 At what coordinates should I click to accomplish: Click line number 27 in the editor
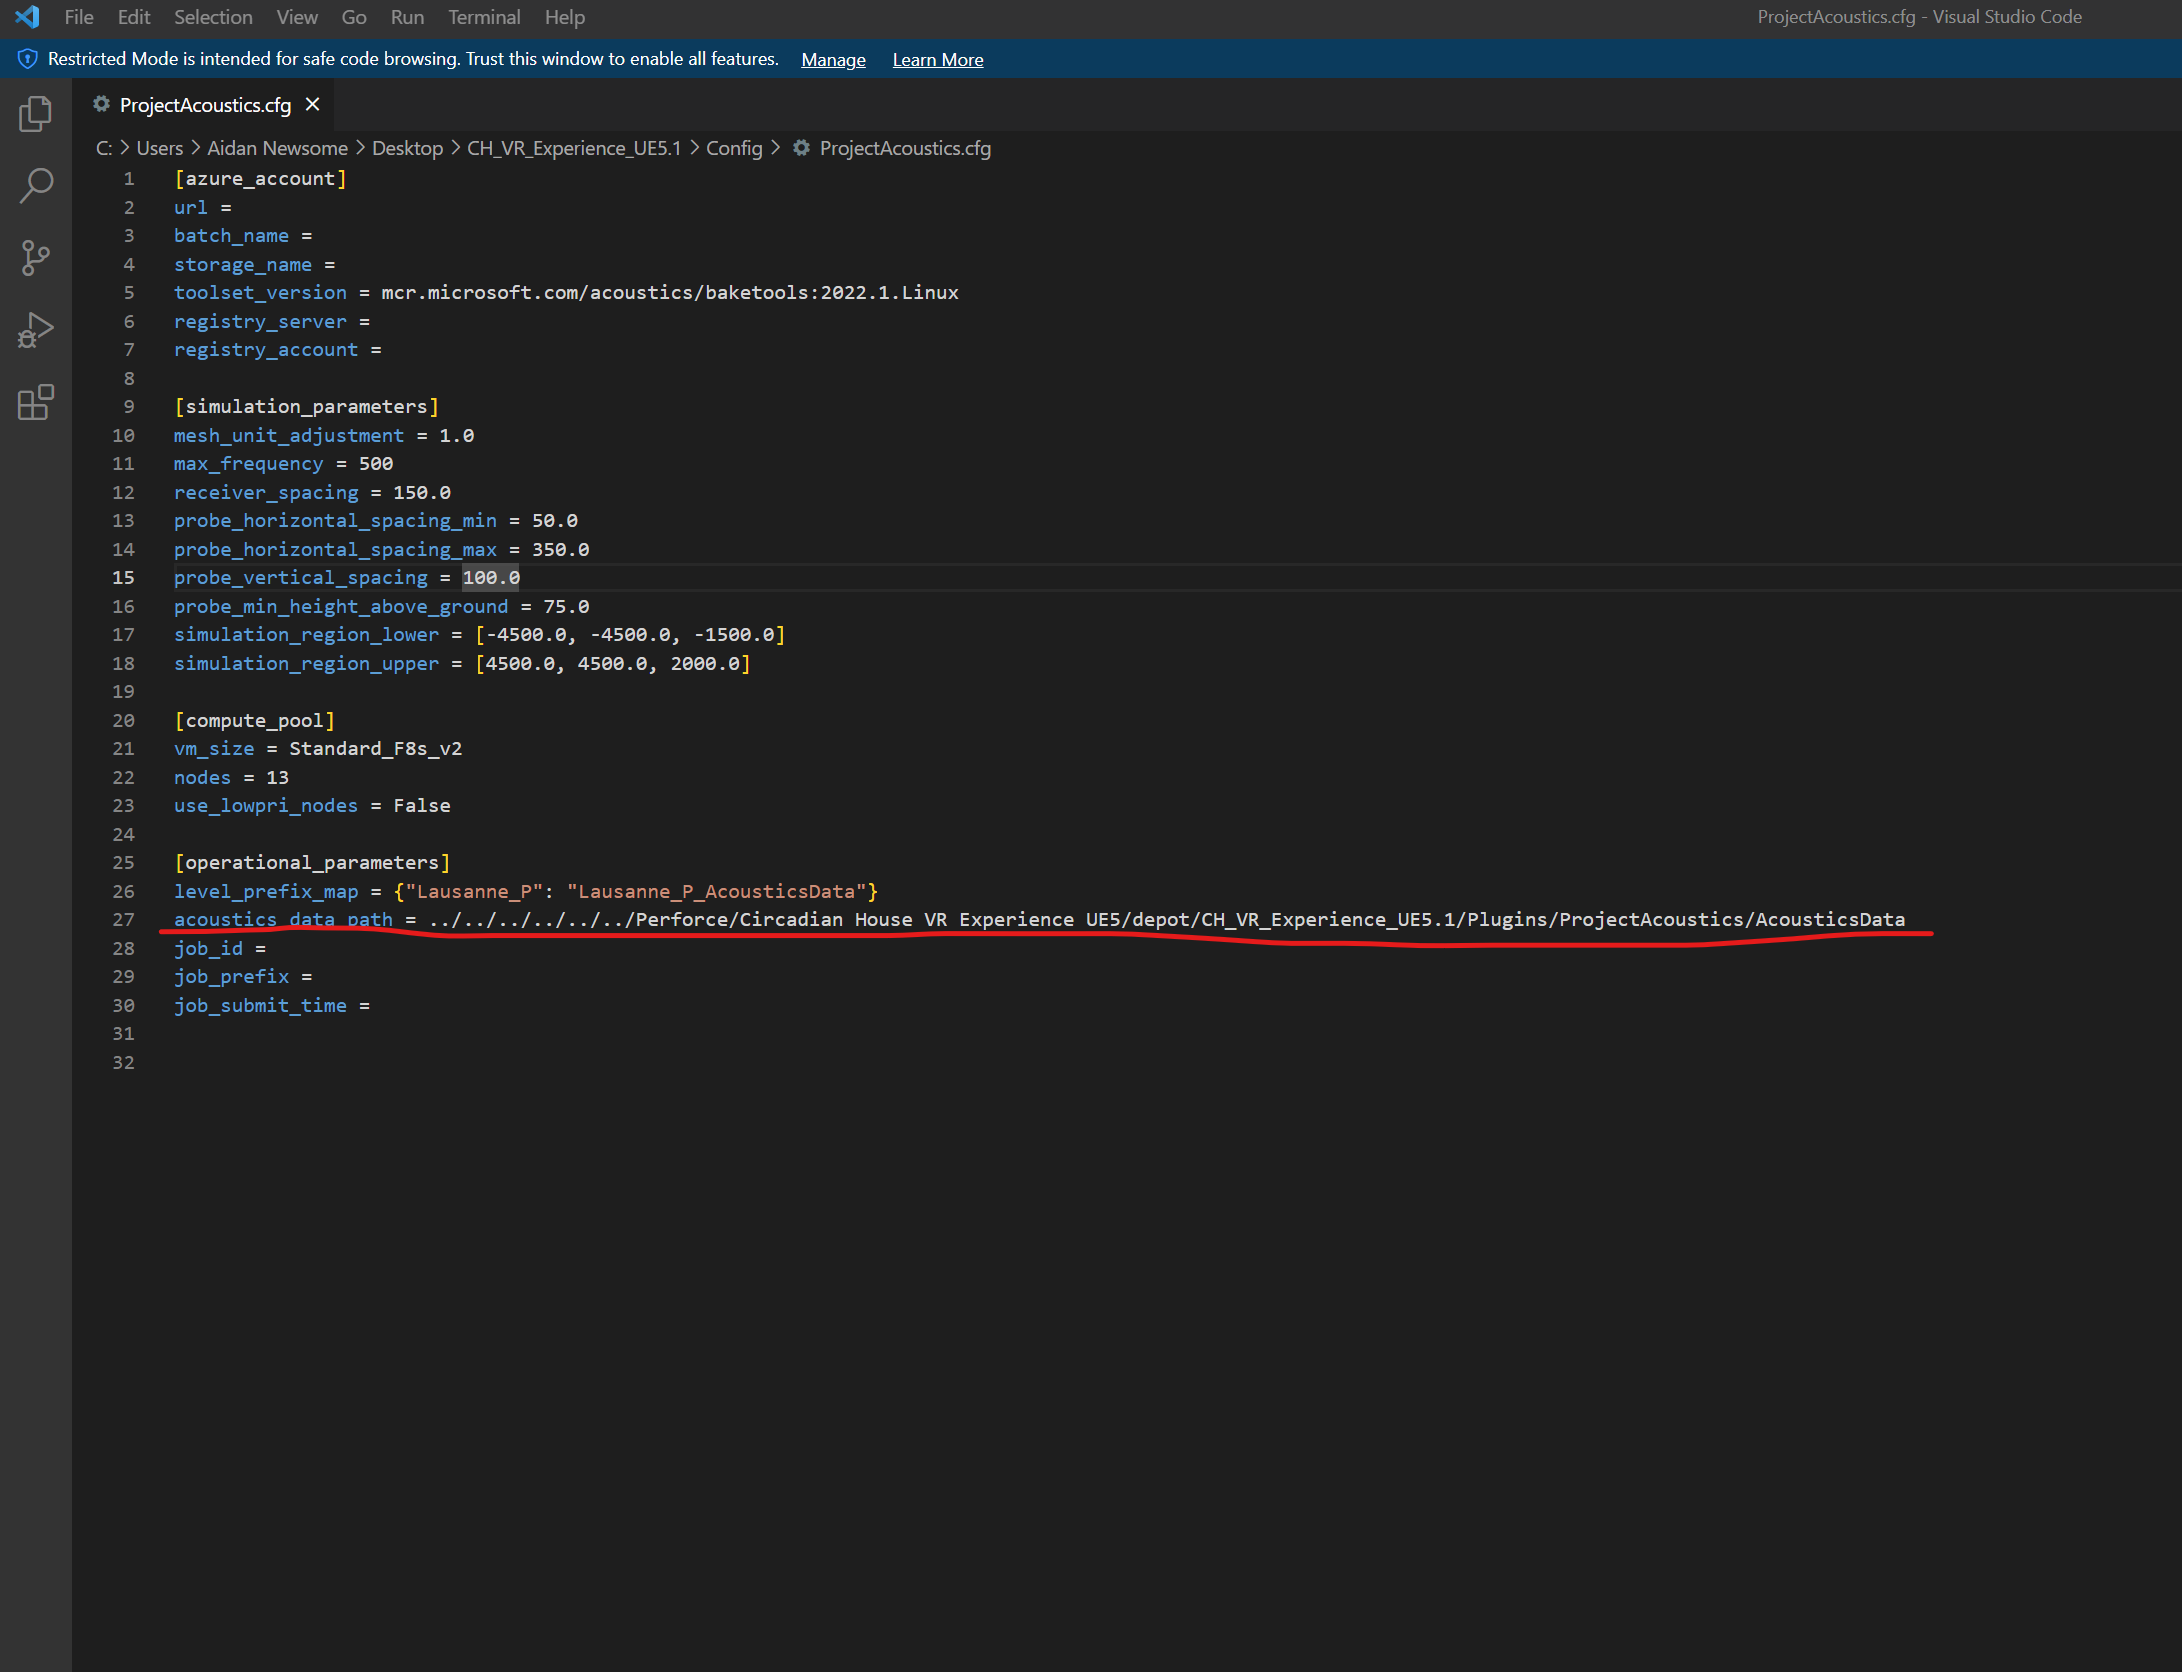click(x=123, y=920)
